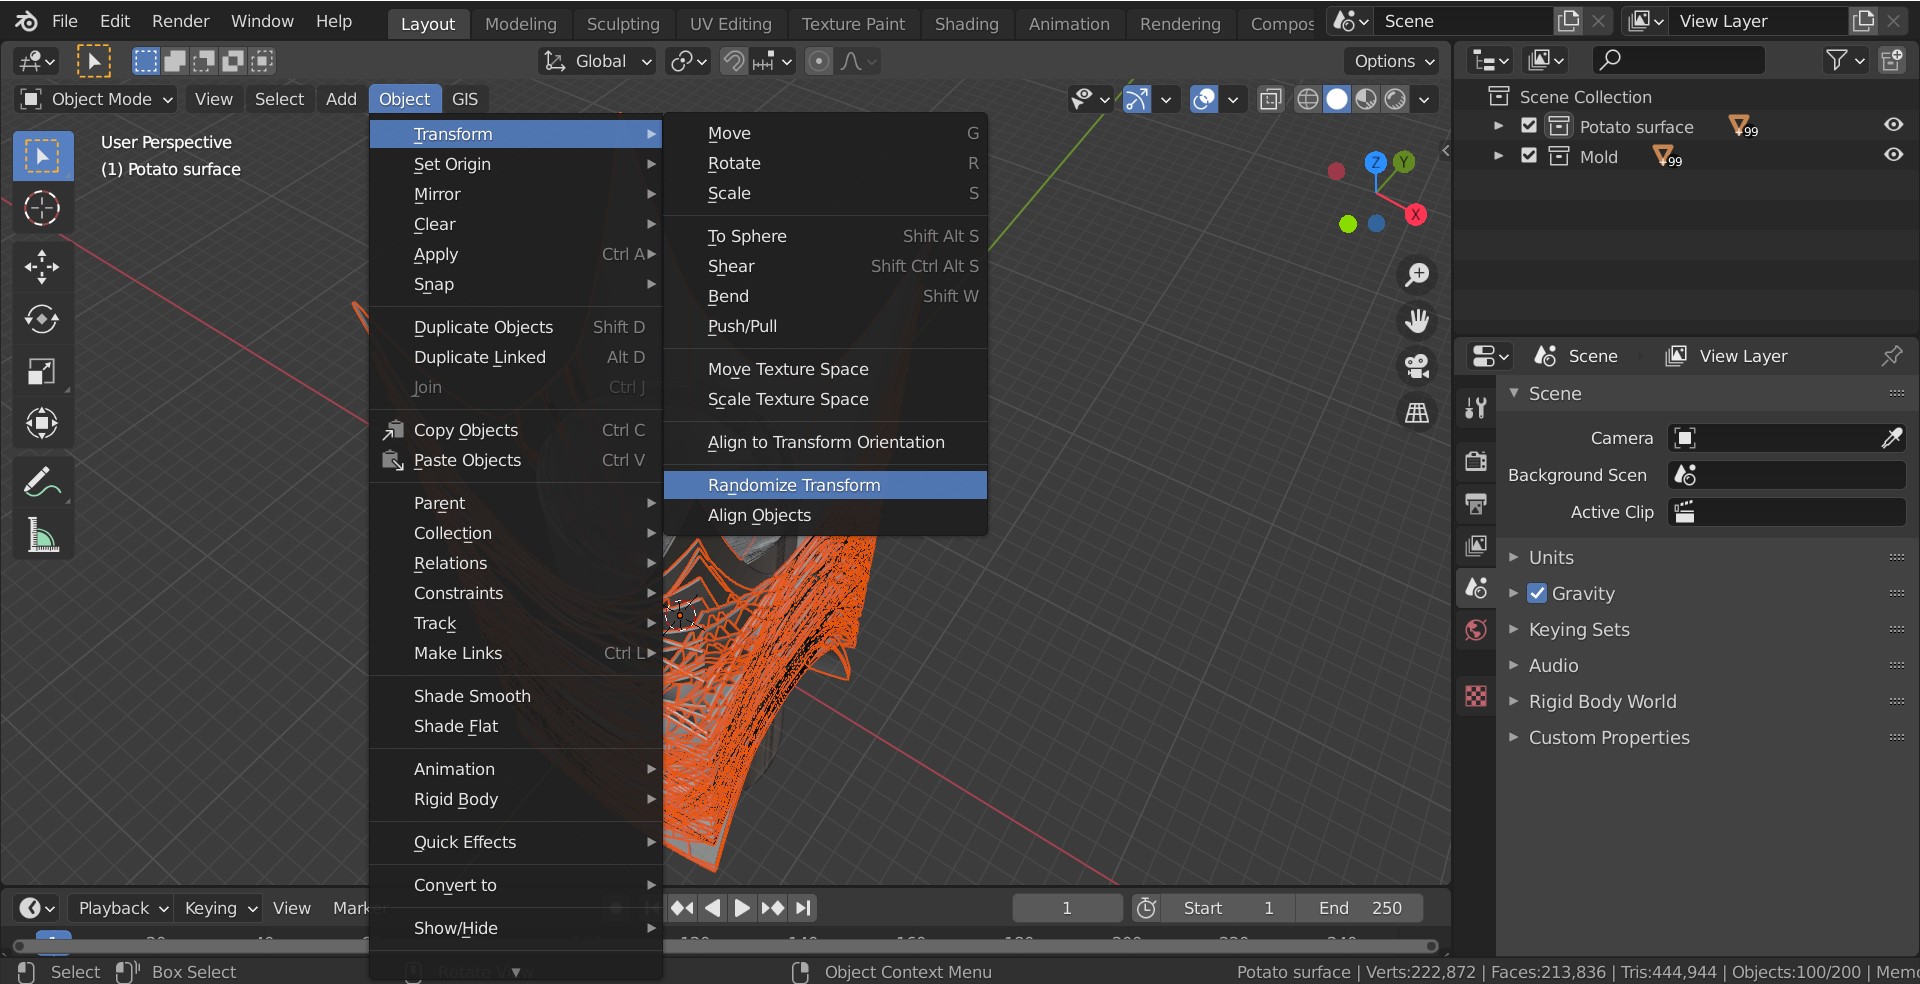The height and width of the screenshot is (984, 1920).
Task: Click the camera view icon in the viewport
Action: pyautogui.click(x=1417, y=366)
